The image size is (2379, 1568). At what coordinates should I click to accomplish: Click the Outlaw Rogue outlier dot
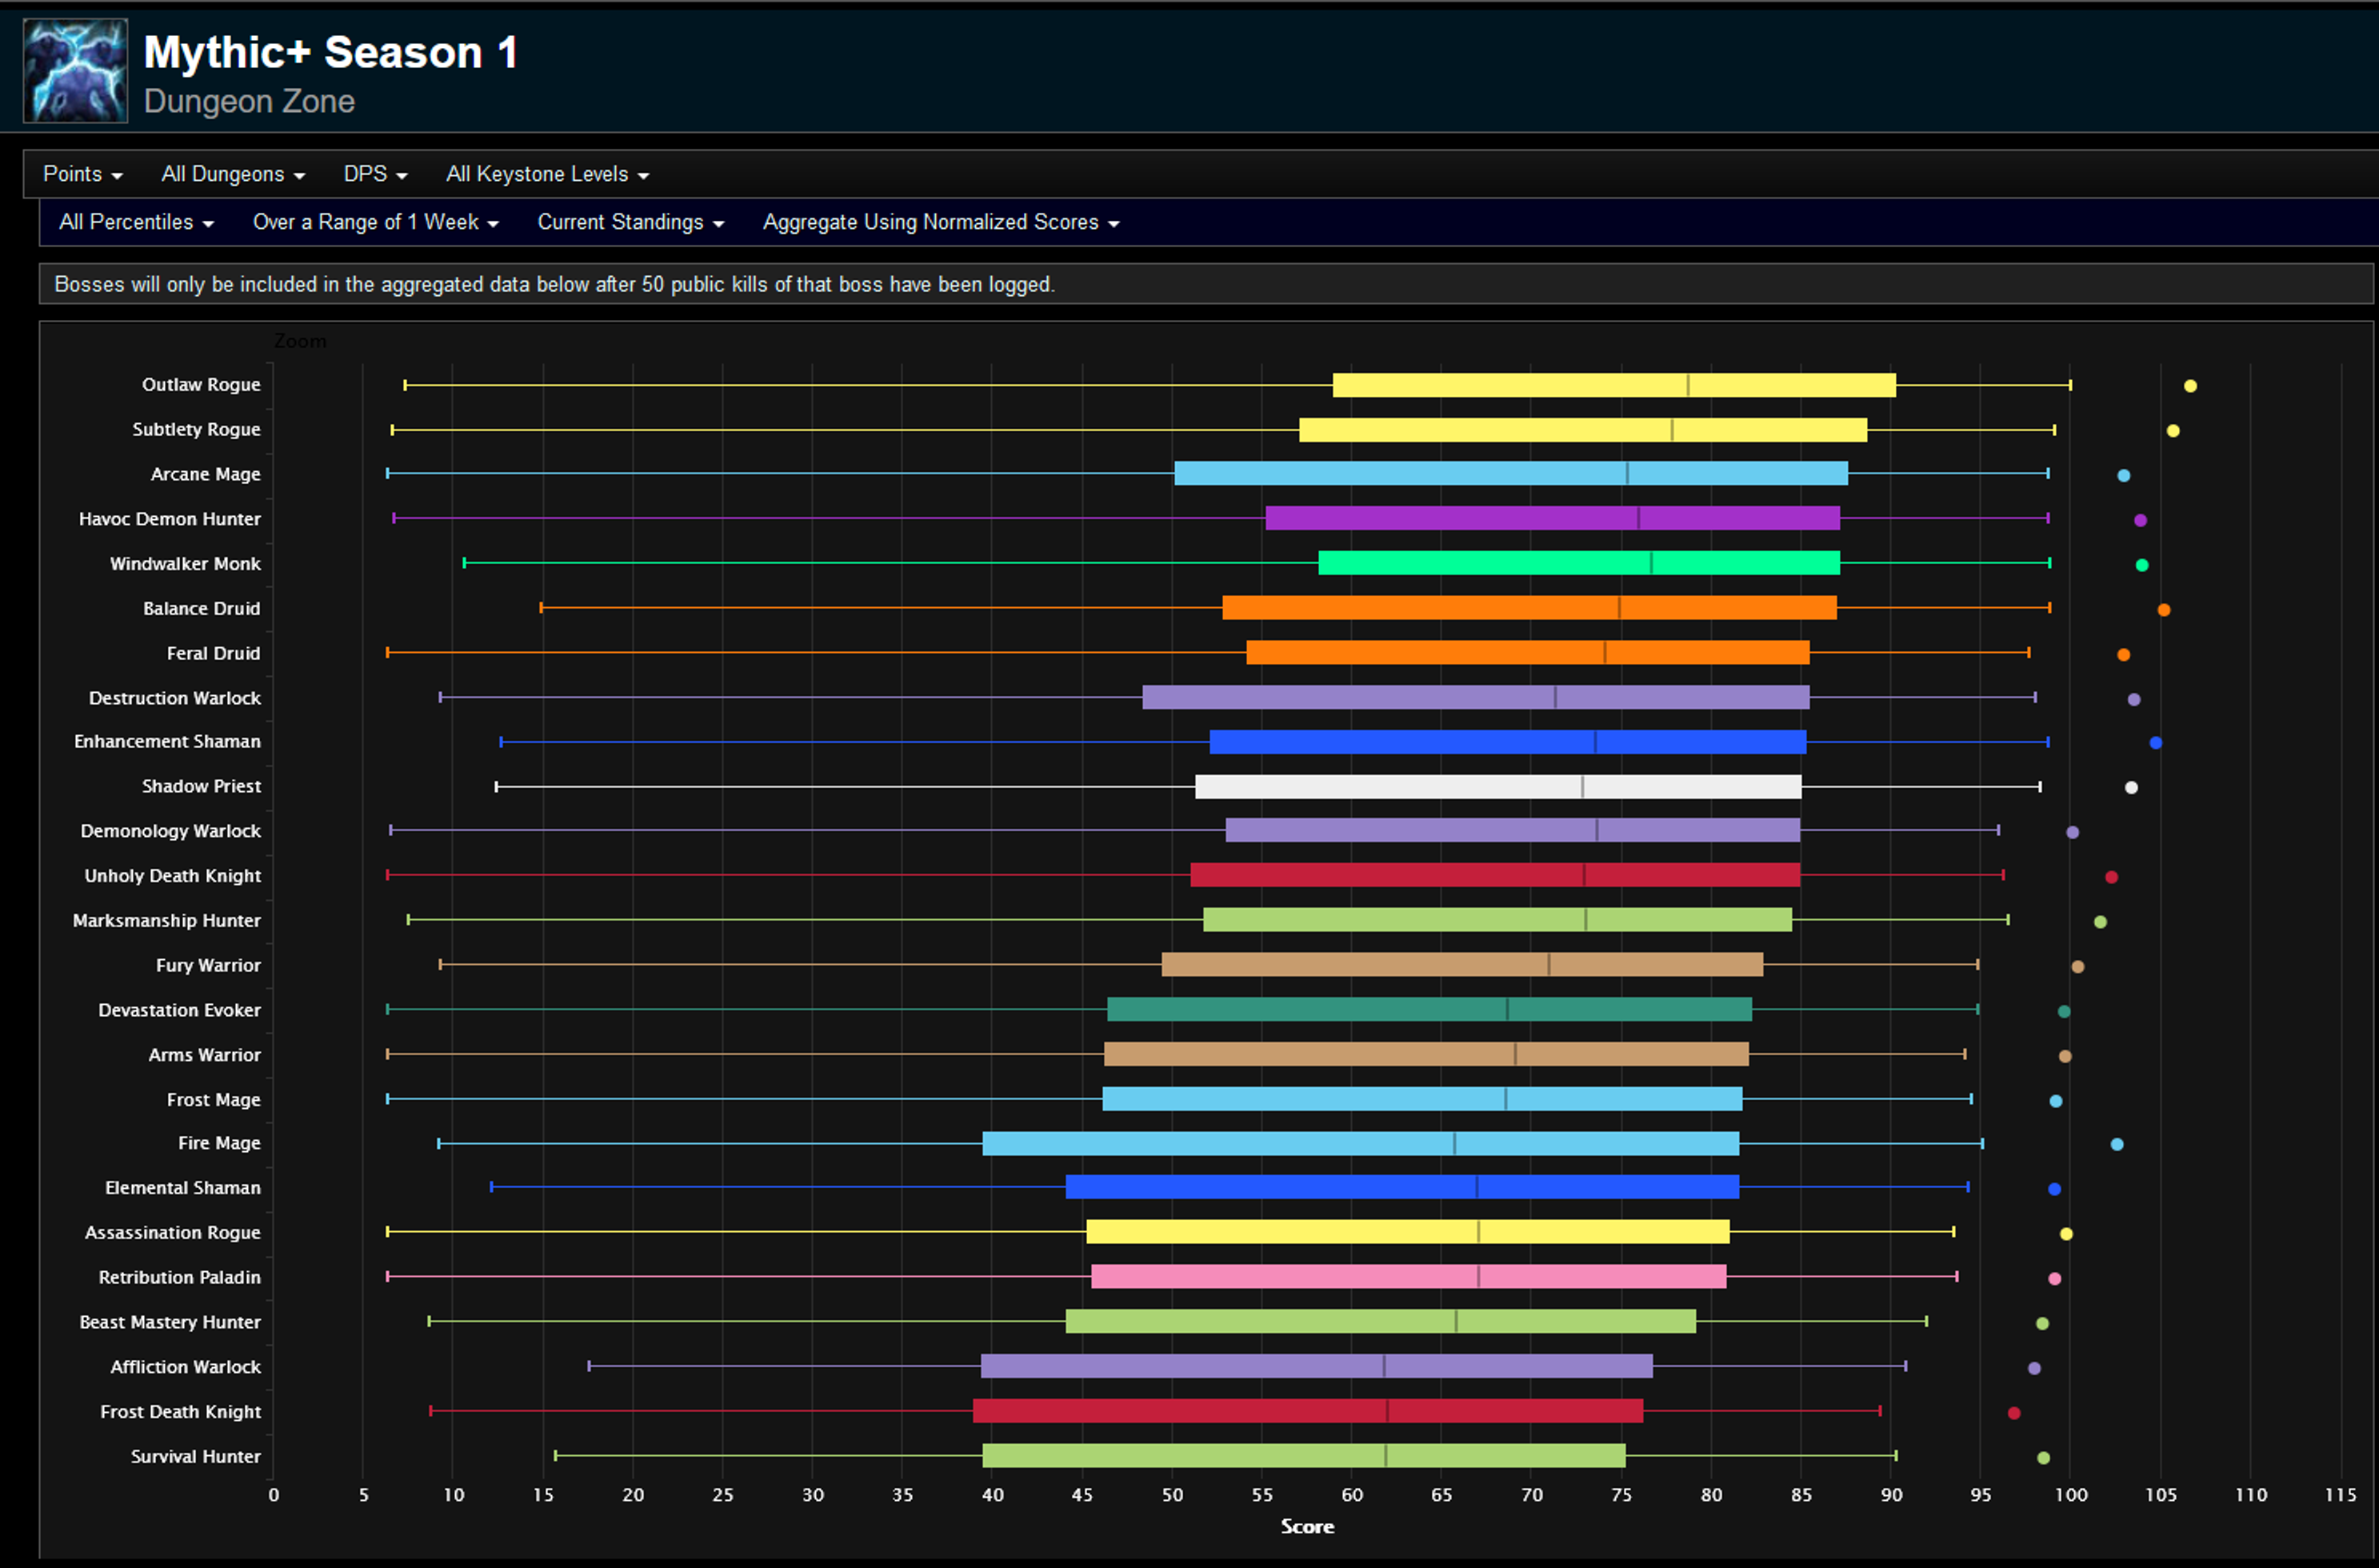[2190, 386]
